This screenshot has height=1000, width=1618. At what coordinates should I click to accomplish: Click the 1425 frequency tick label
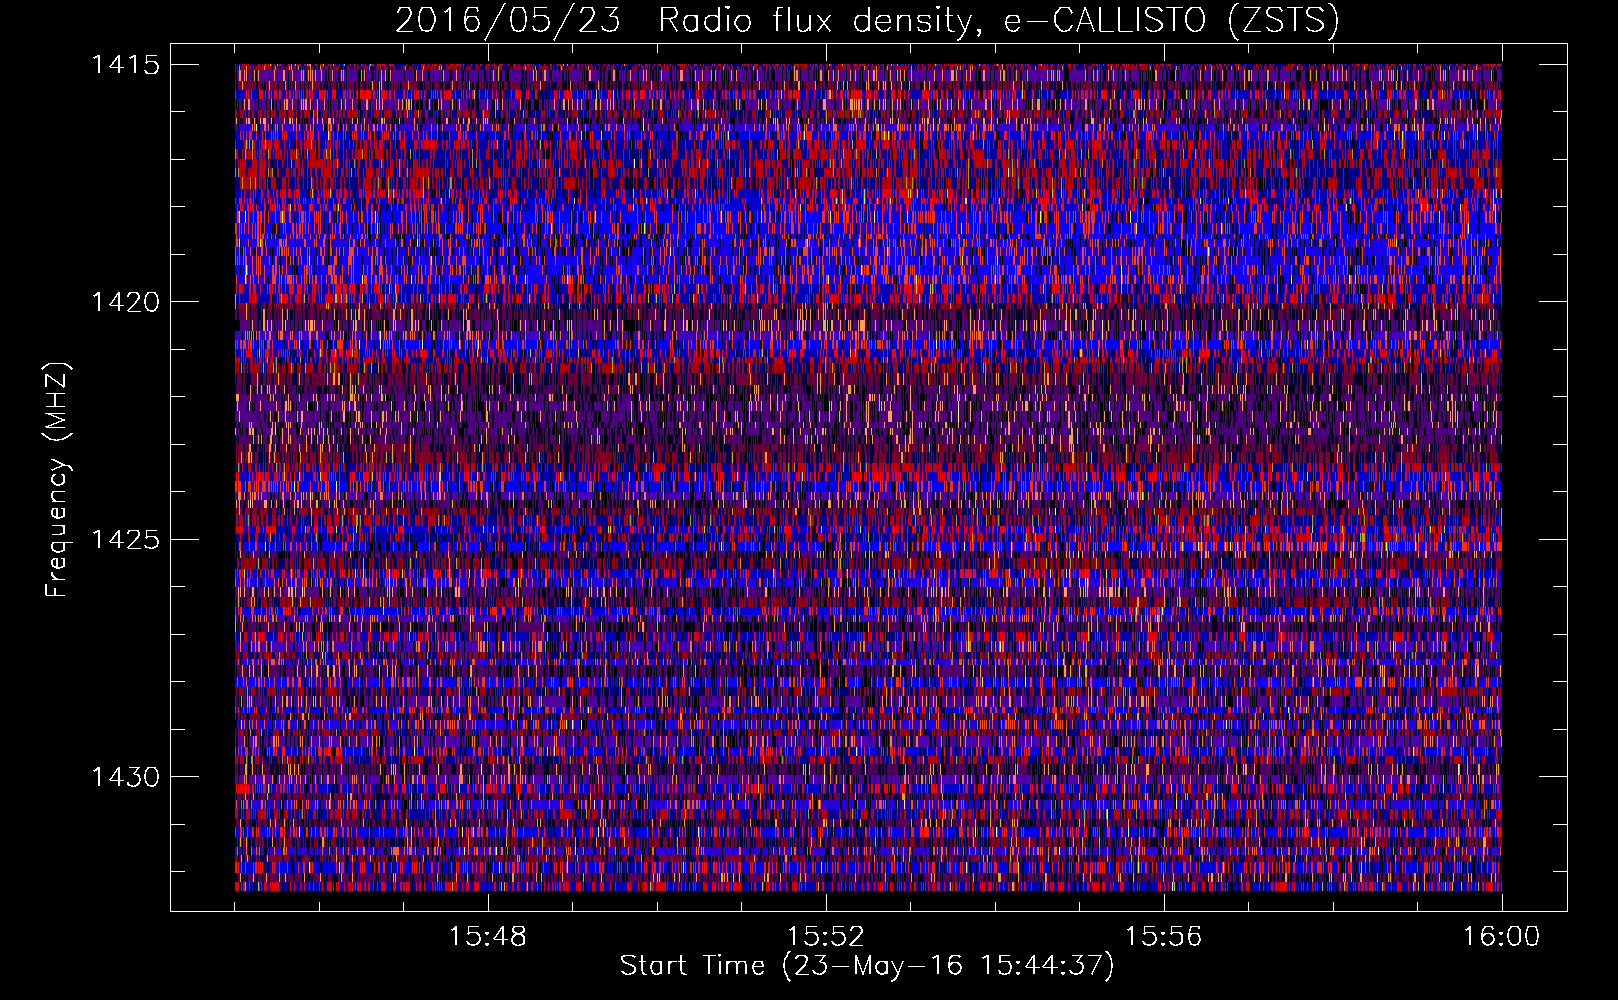(x=126, y=540)
